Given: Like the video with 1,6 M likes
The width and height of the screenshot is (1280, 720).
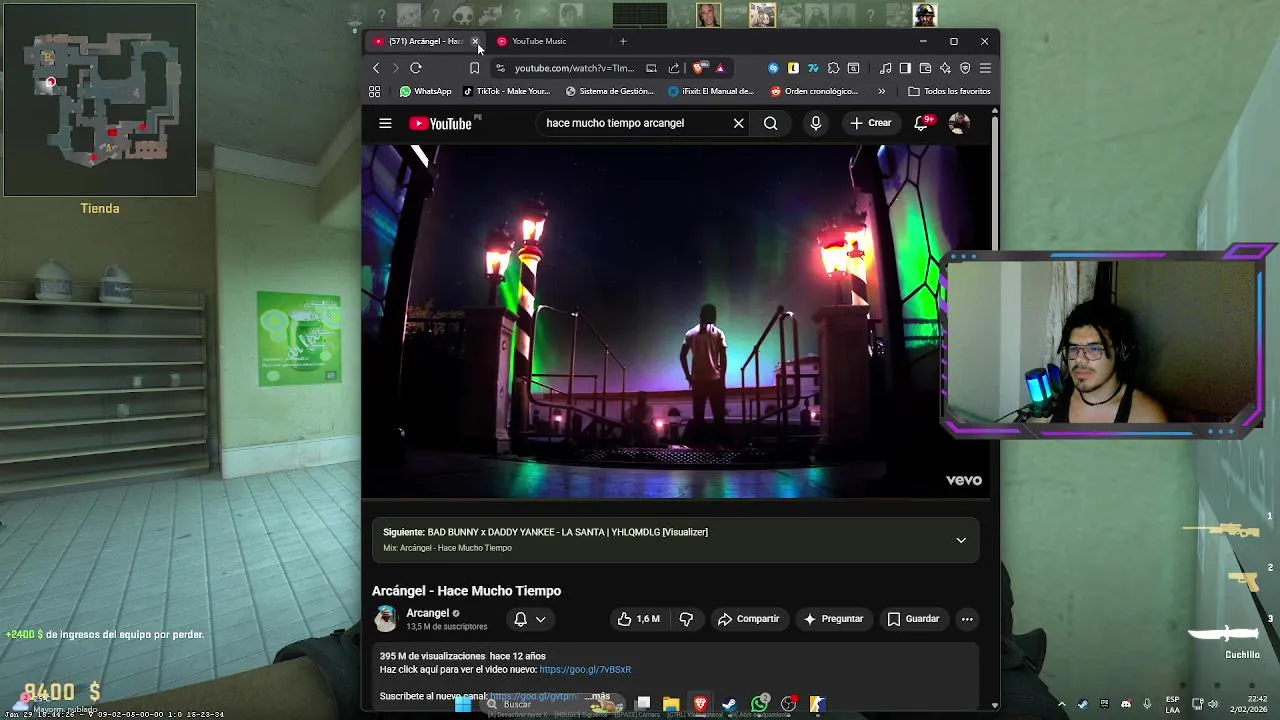Looking at the screenshot, I should (x=640, y=619).
